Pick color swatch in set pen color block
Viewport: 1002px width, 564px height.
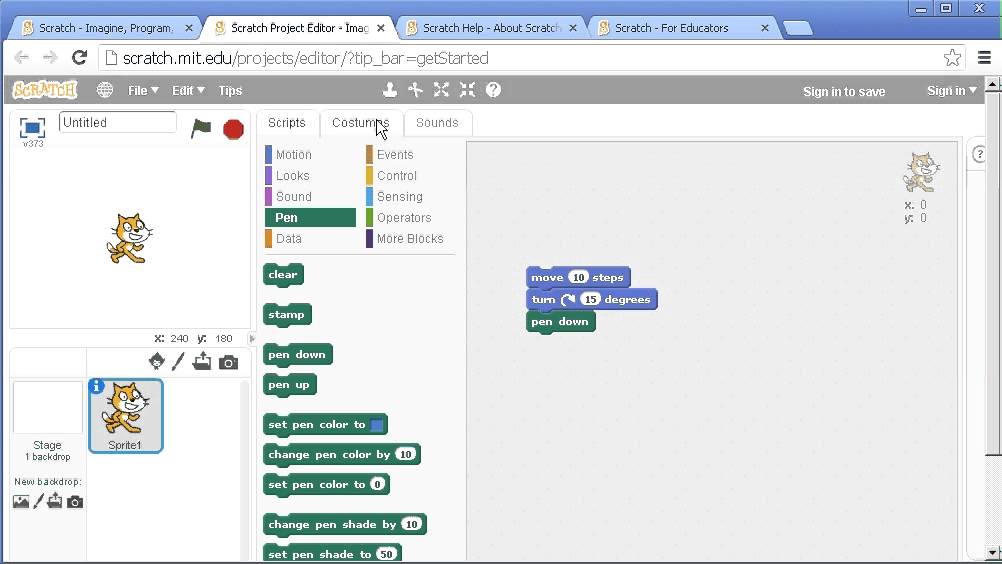[x=377, y=425]
